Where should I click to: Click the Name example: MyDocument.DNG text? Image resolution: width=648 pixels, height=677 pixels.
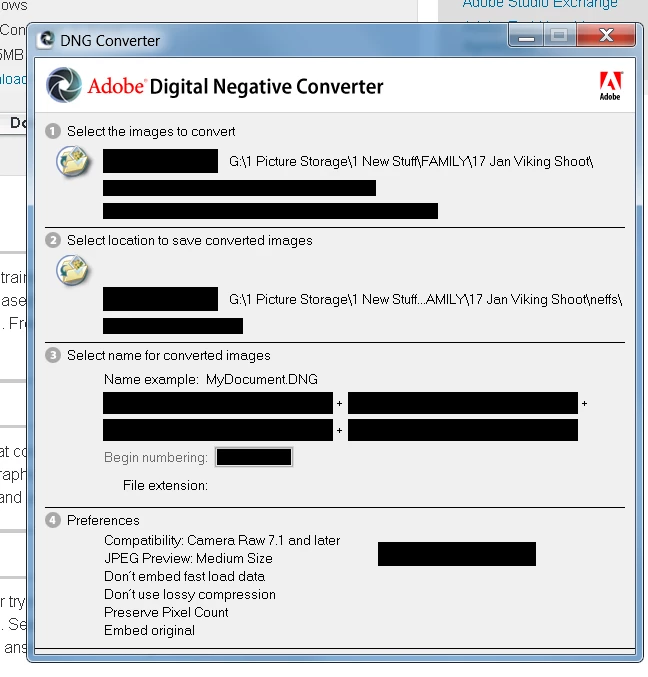(211, 380)
